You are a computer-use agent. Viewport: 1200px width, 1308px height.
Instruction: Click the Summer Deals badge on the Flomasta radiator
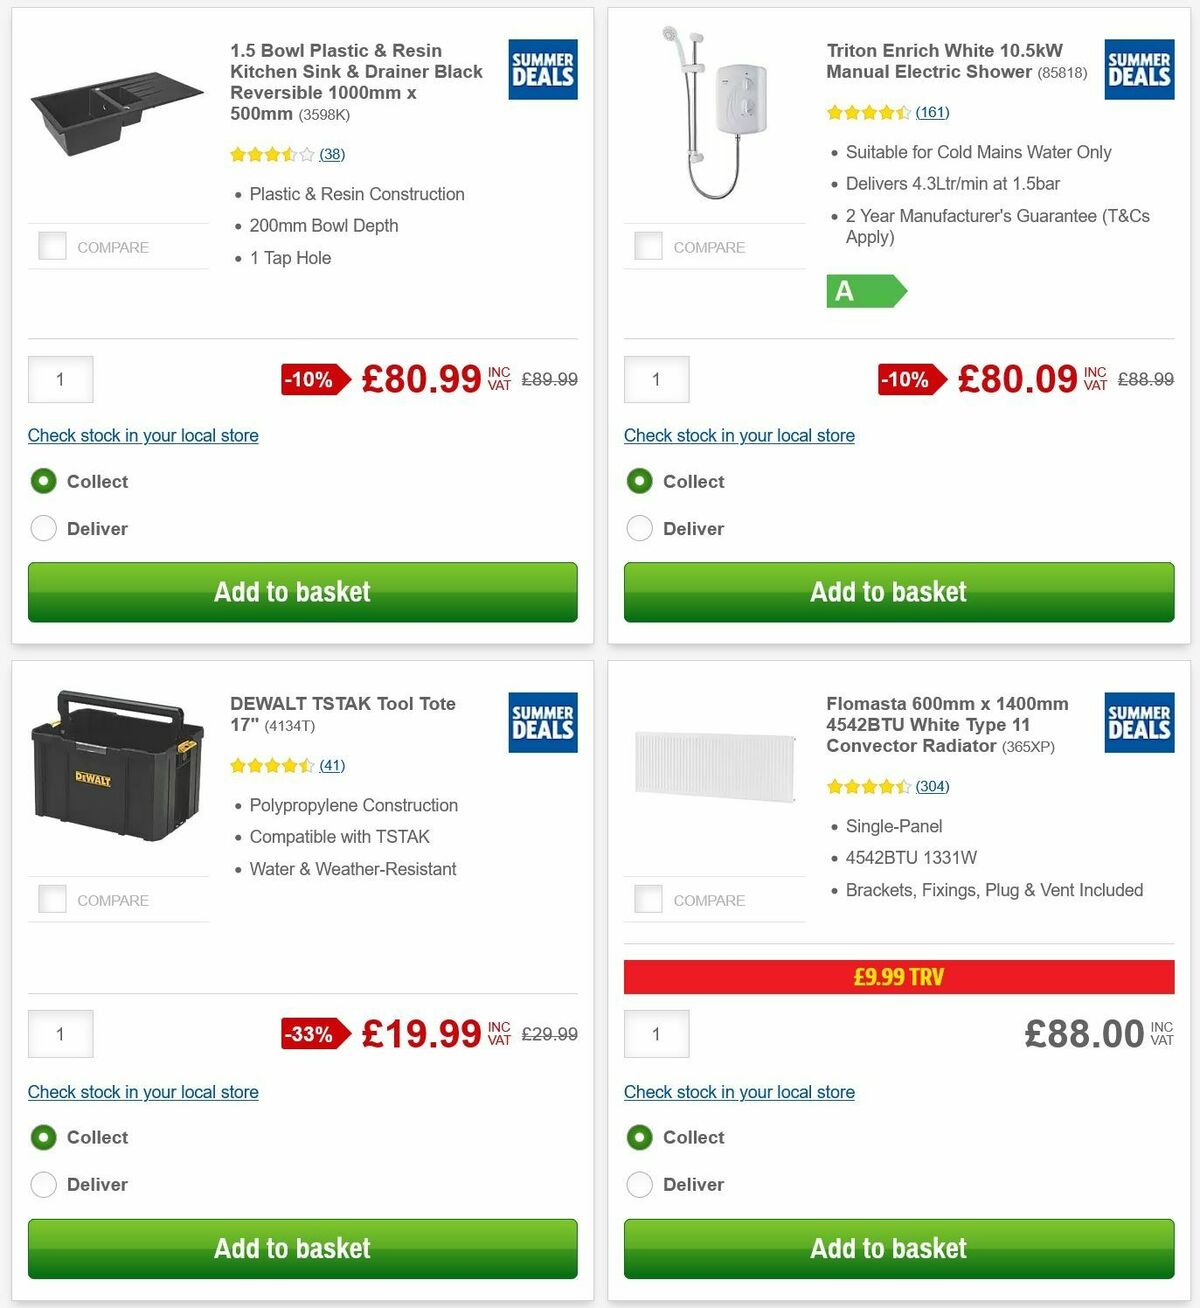coord(1138,722)
